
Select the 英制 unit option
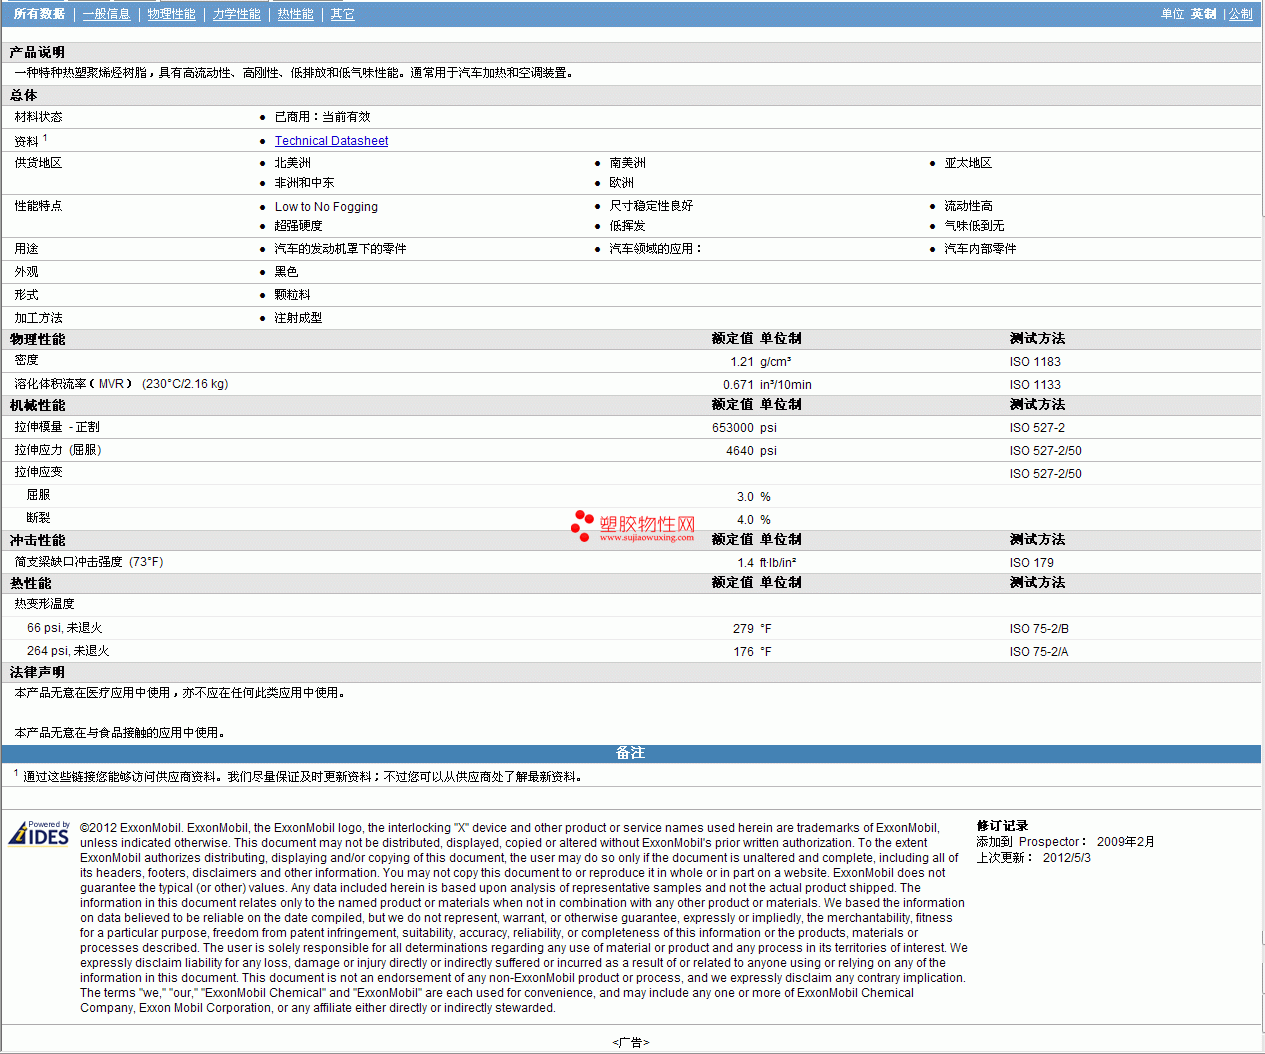[x=1203, y=14]
